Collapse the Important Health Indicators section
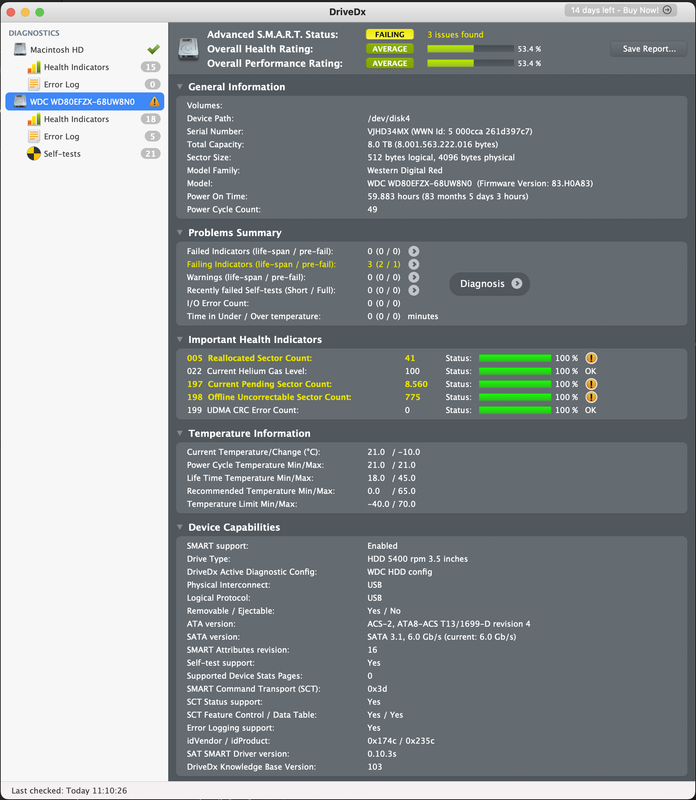Image resolution: width=696 pixels, height=800 pixels. [180, 339]
